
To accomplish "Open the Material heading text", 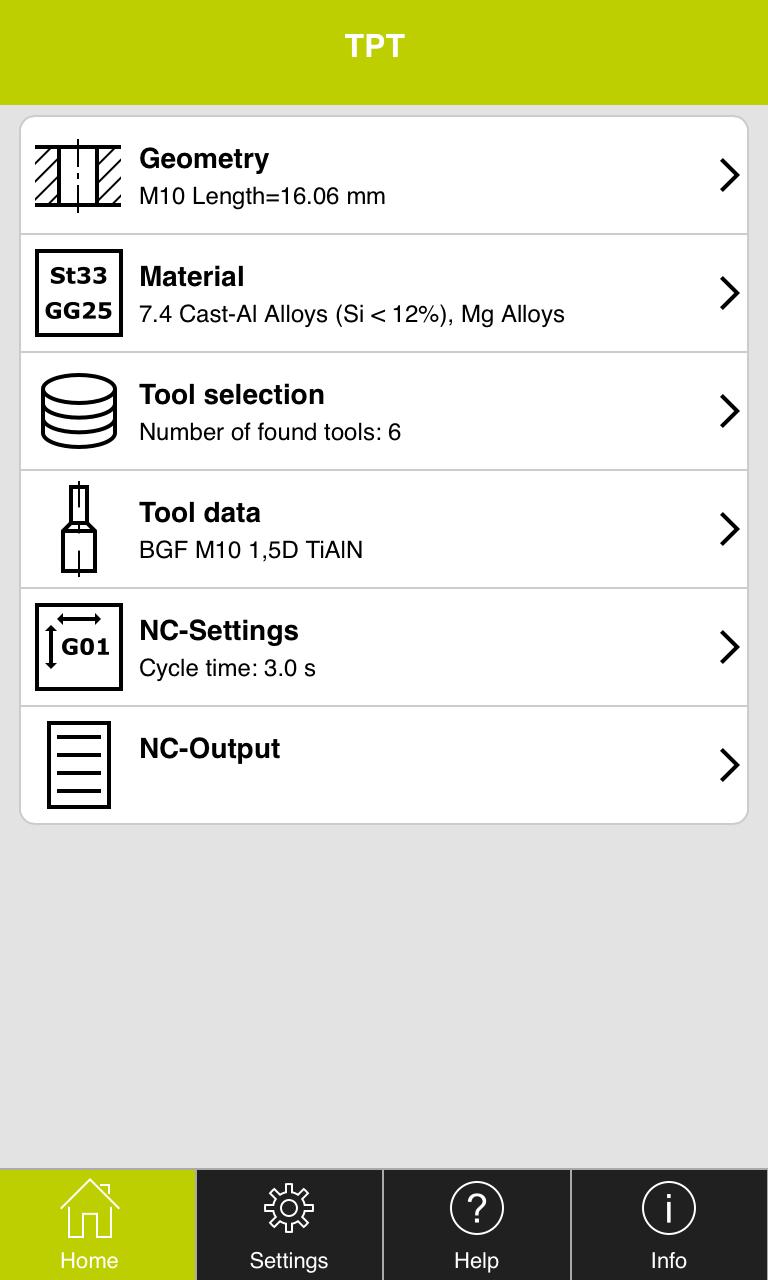I will coord(192,277).
